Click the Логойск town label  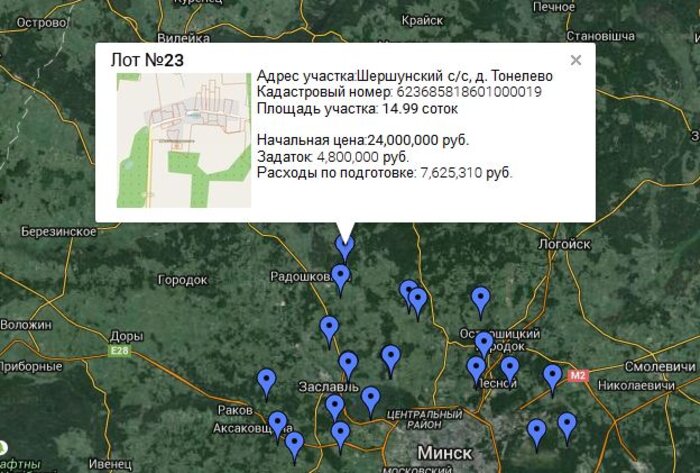pos(564,243)
